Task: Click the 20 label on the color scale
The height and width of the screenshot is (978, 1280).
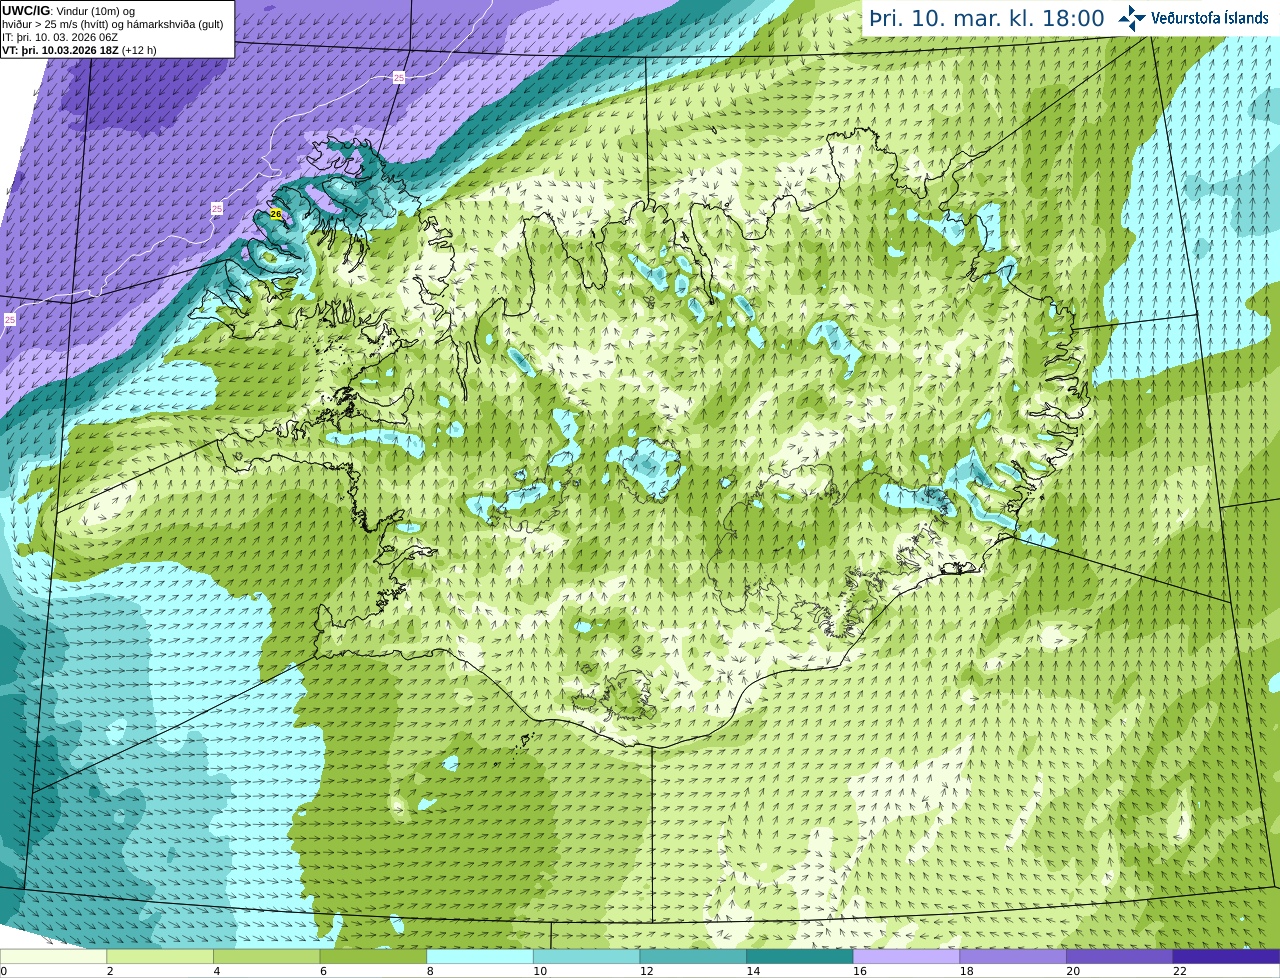Action: click(x=1073, y=971)
